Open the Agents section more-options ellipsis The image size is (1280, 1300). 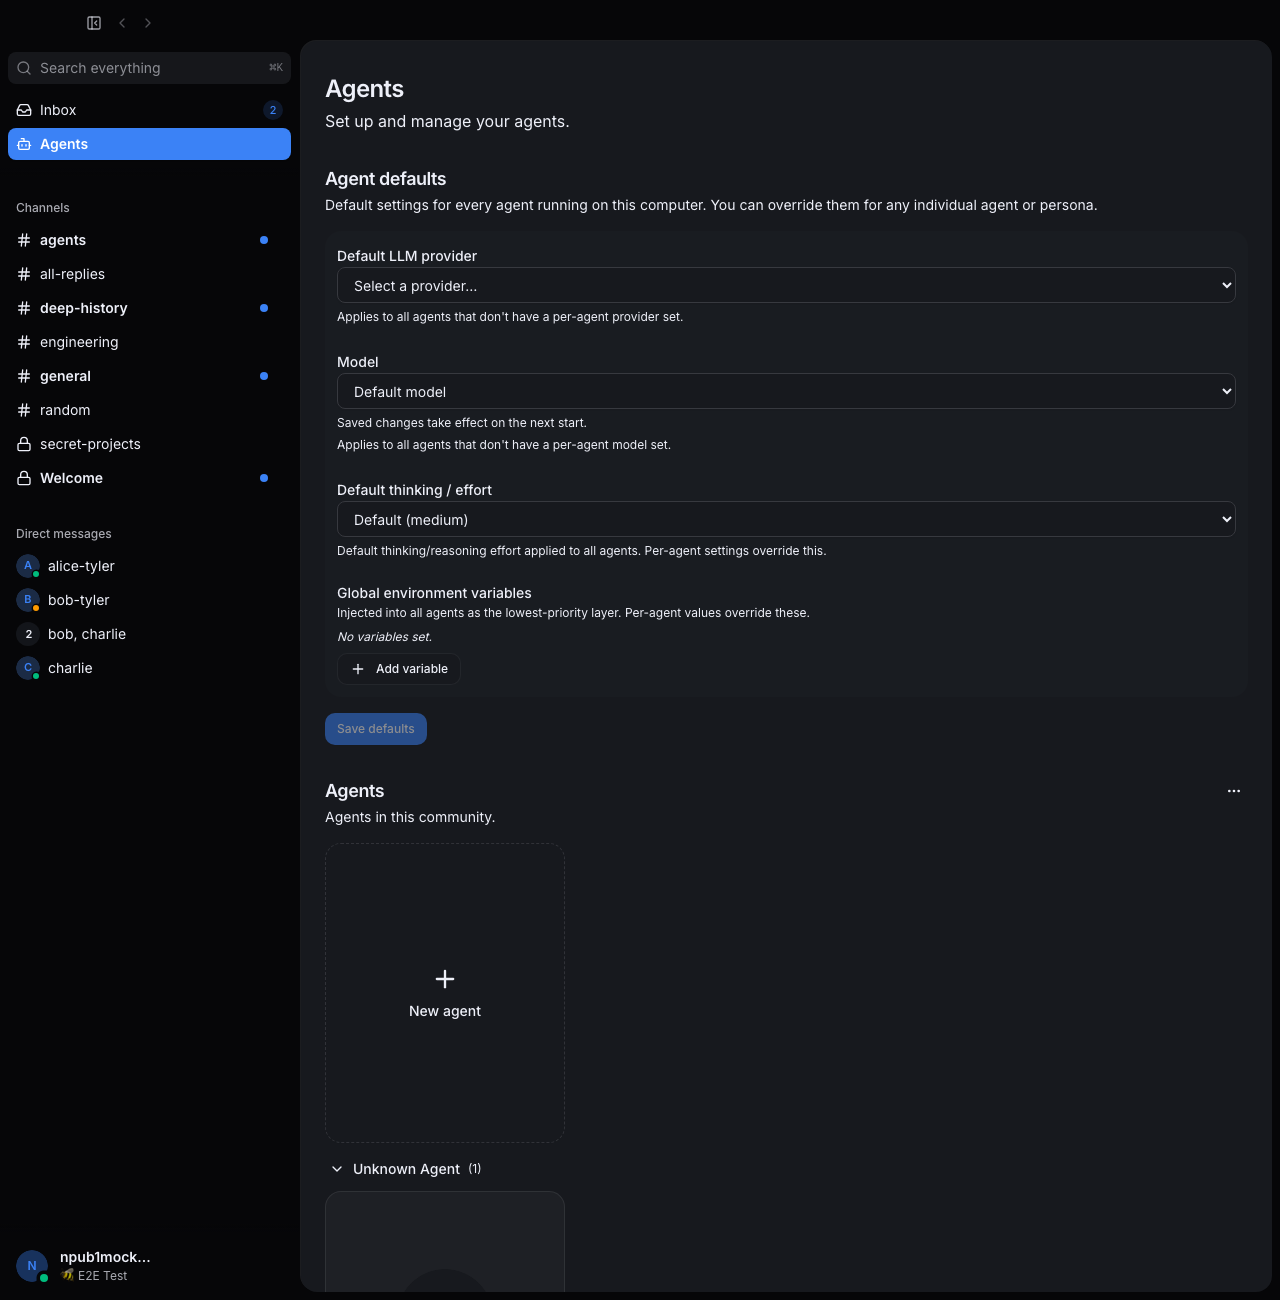click(1234, 791)
